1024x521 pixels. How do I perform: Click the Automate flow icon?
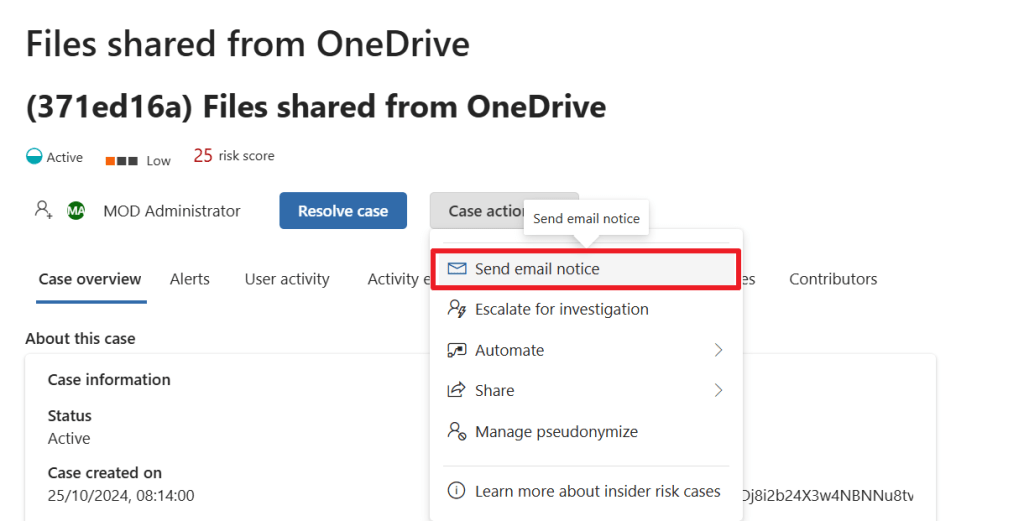point(457,350)
